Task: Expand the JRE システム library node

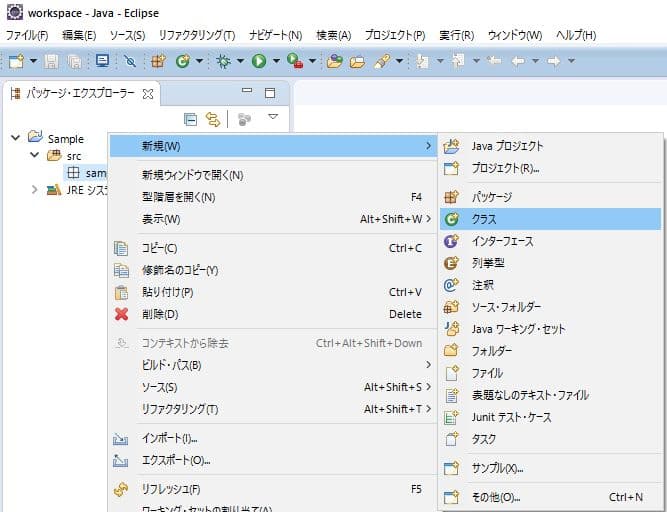Action: 35,189
